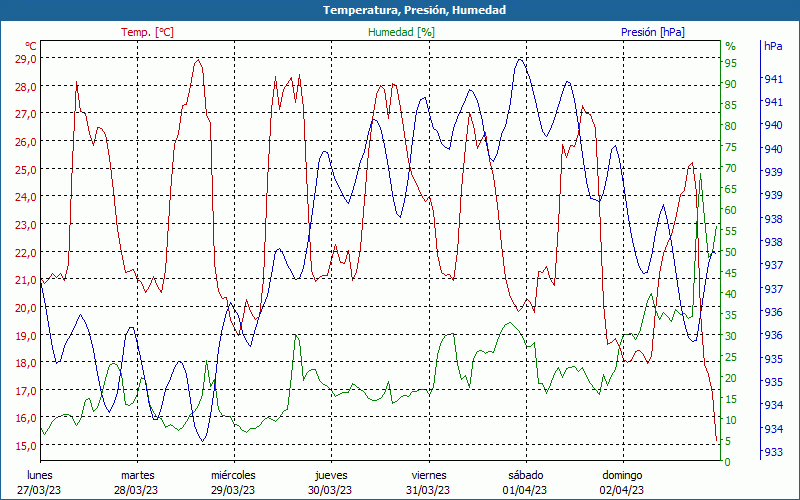The image size is (800, 500).
Task: Click the "35" humidity axis value
Action: pyautogui.click(x=731, y=315)
